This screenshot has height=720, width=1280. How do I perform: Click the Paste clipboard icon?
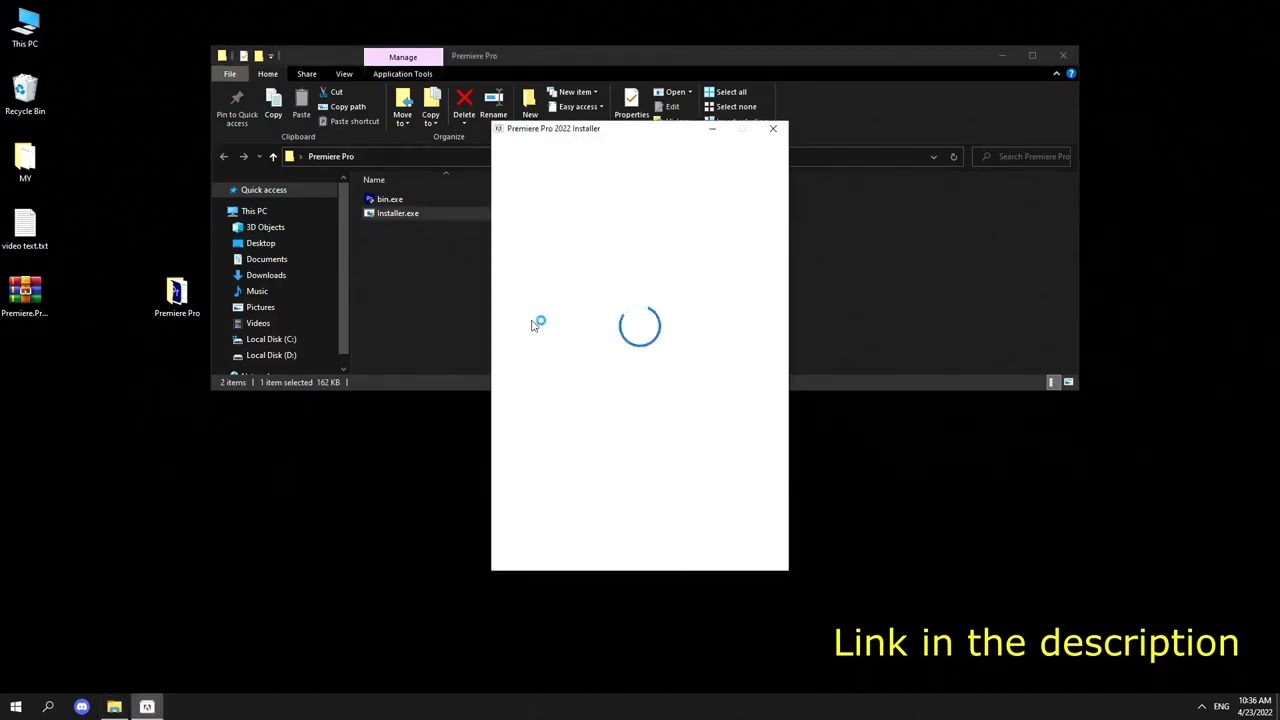coord(301,98)
